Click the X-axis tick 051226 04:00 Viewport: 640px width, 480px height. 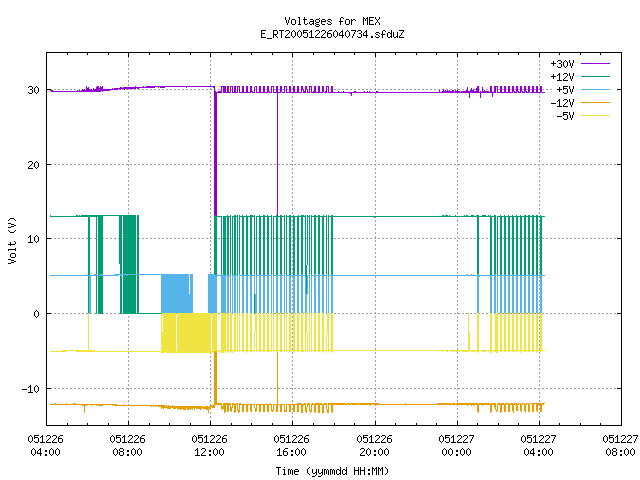click(x=45, y=445)
